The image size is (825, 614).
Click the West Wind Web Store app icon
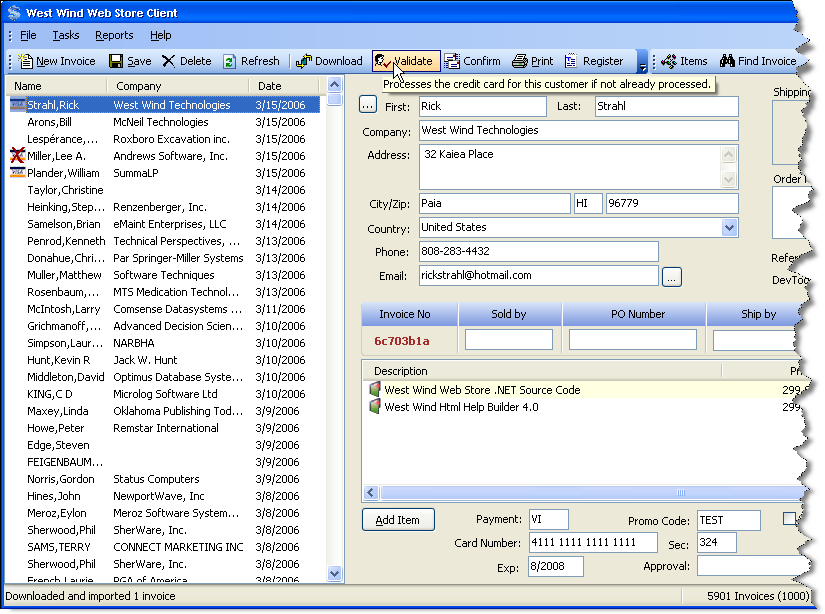point(14,13)
